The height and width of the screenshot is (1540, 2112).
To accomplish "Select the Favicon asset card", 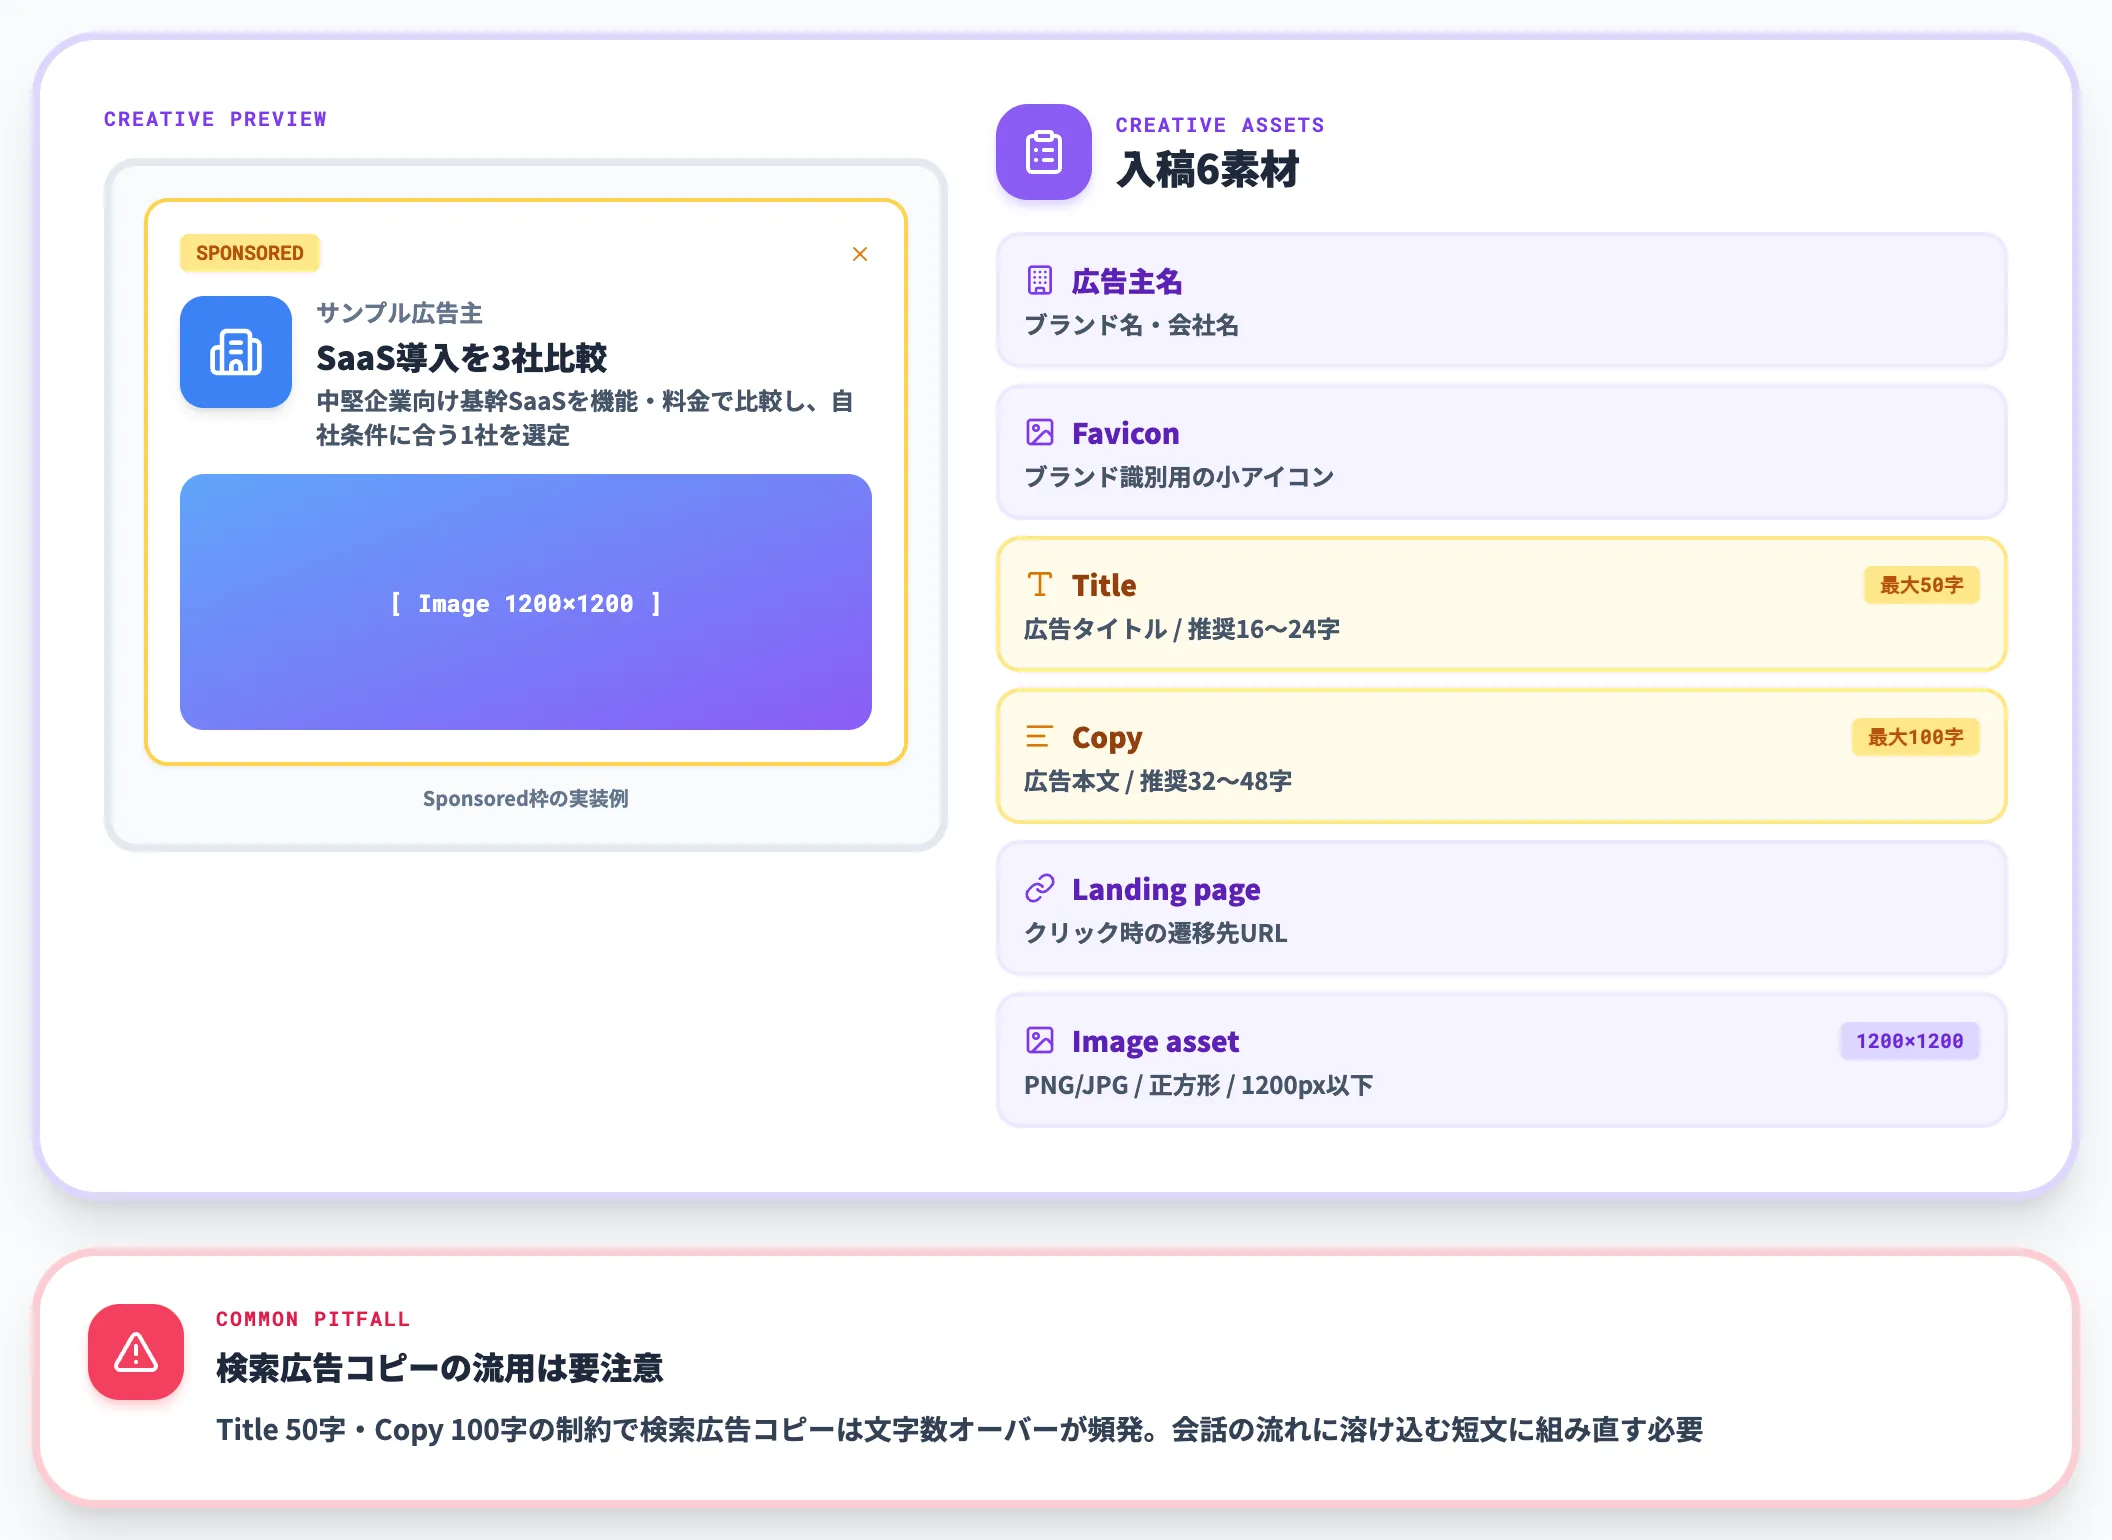I will 1502,452.
